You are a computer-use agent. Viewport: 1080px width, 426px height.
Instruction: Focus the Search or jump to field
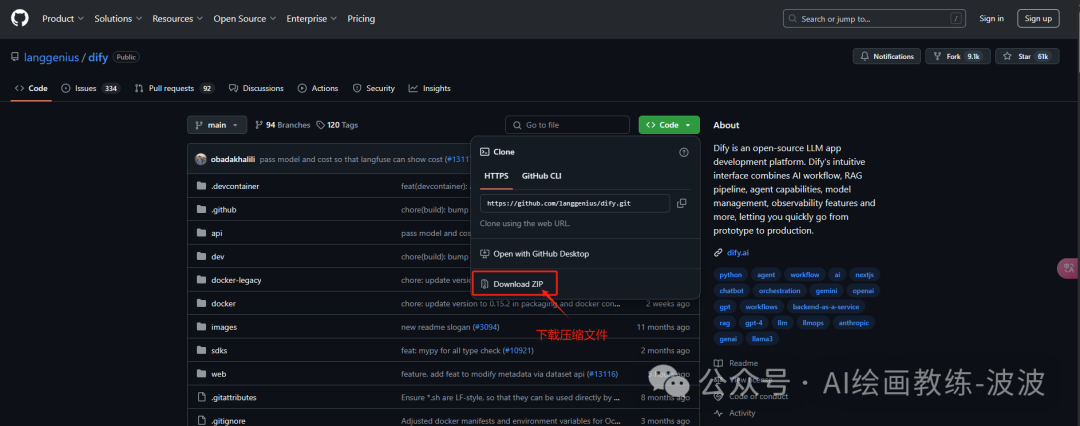tap(874, 19)
